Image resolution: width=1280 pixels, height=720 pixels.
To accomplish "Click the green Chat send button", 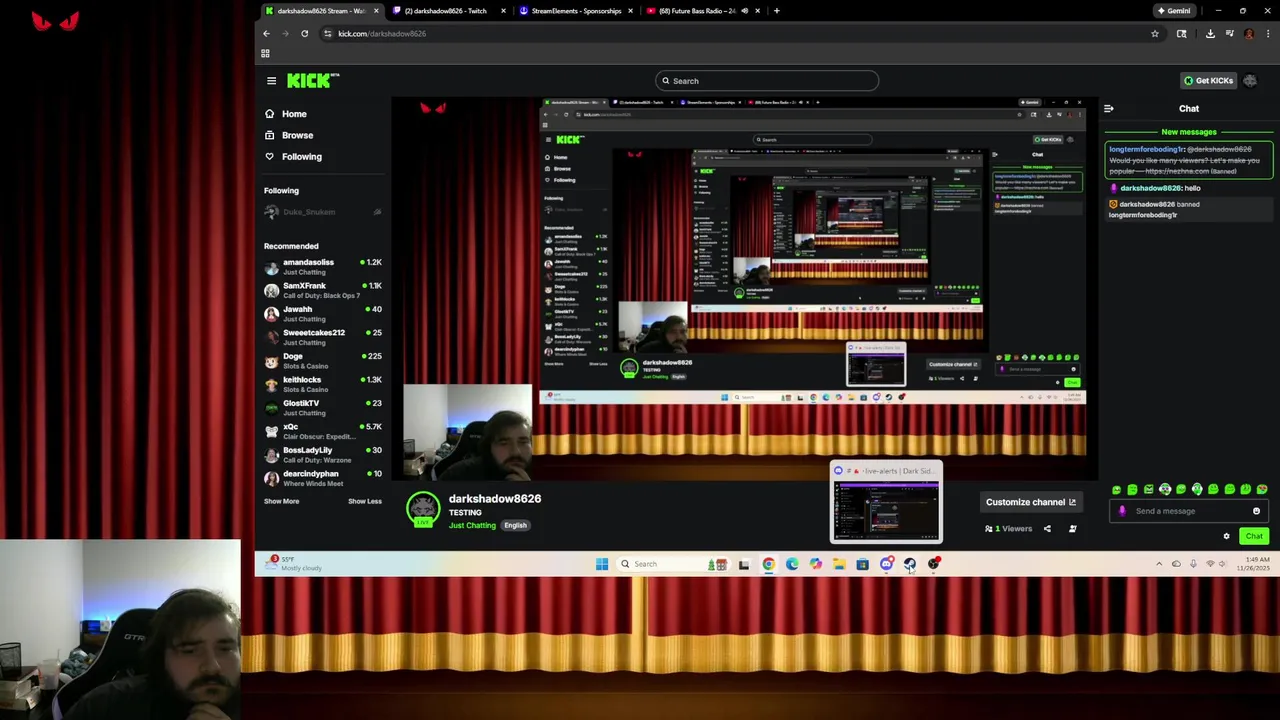I will tap(1254, 536).
